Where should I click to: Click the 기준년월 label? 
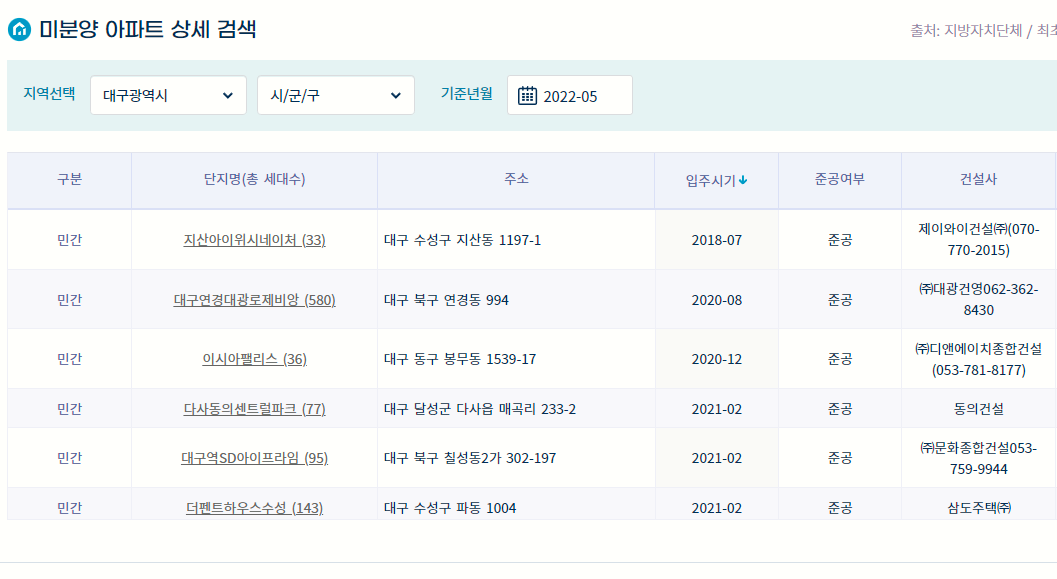tap(466, 94)
